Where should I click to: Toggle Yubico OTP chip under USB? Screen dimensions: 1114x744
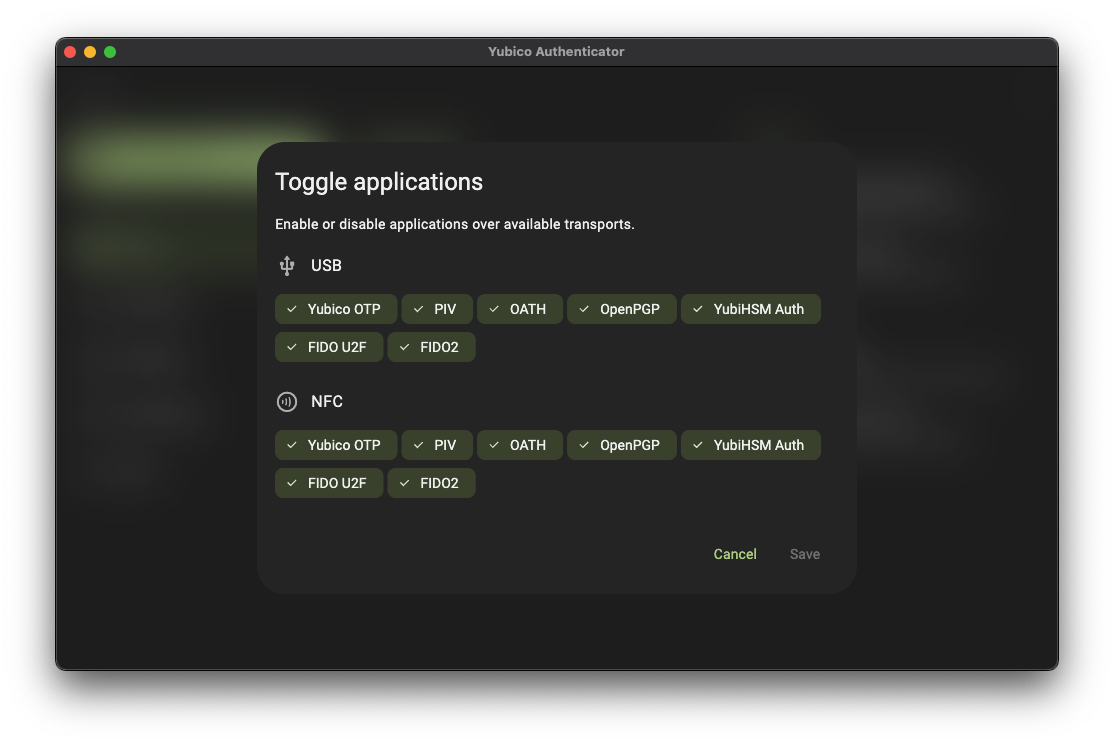(x=335, y=309)
